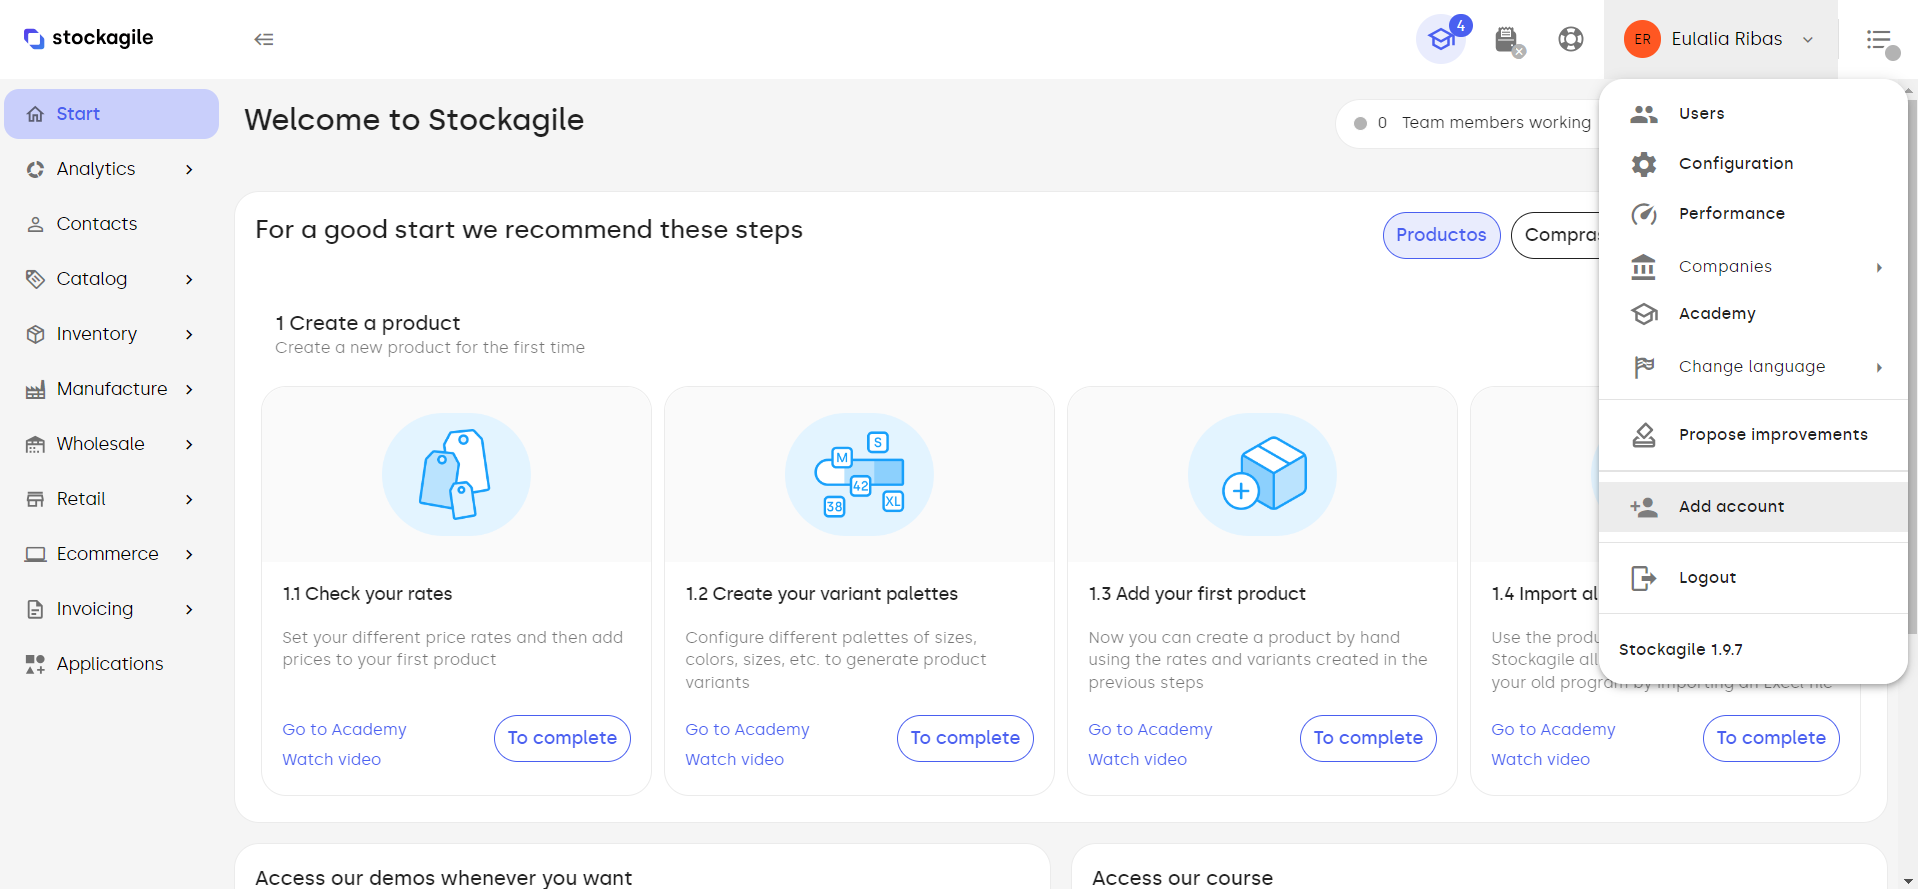This screenshot has height=889, width=1918.
Task: Click To complete for Check your rates
Action: (562, 738)
